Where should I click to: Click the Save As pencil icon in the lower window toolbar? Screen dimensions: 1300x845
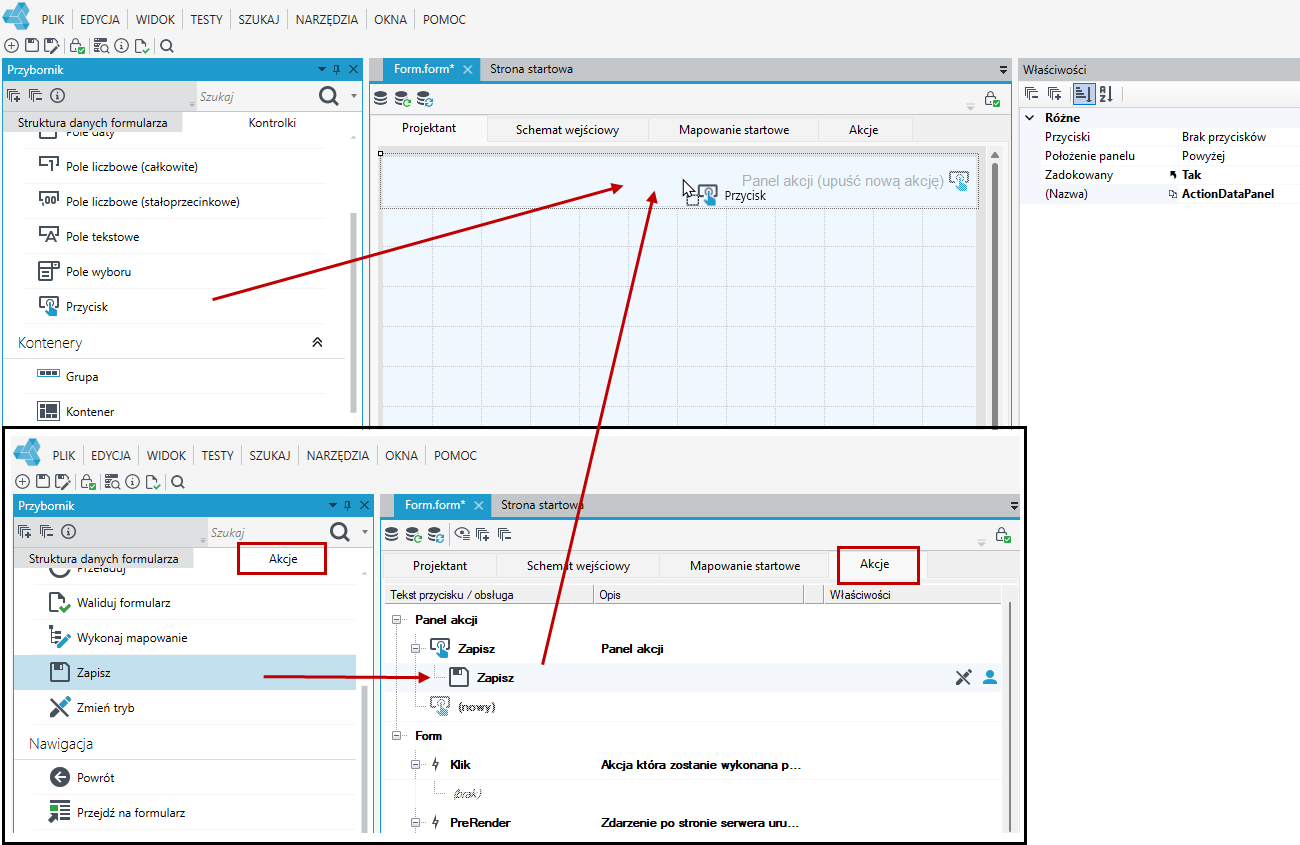point(62,481)
